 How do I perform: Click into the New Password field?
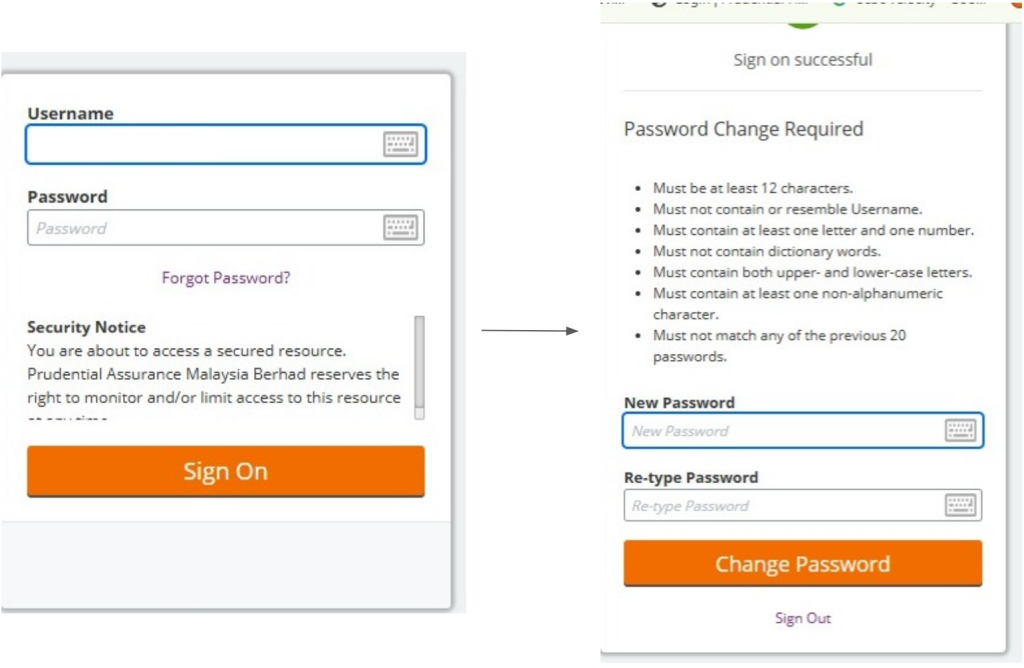(782, 431)
